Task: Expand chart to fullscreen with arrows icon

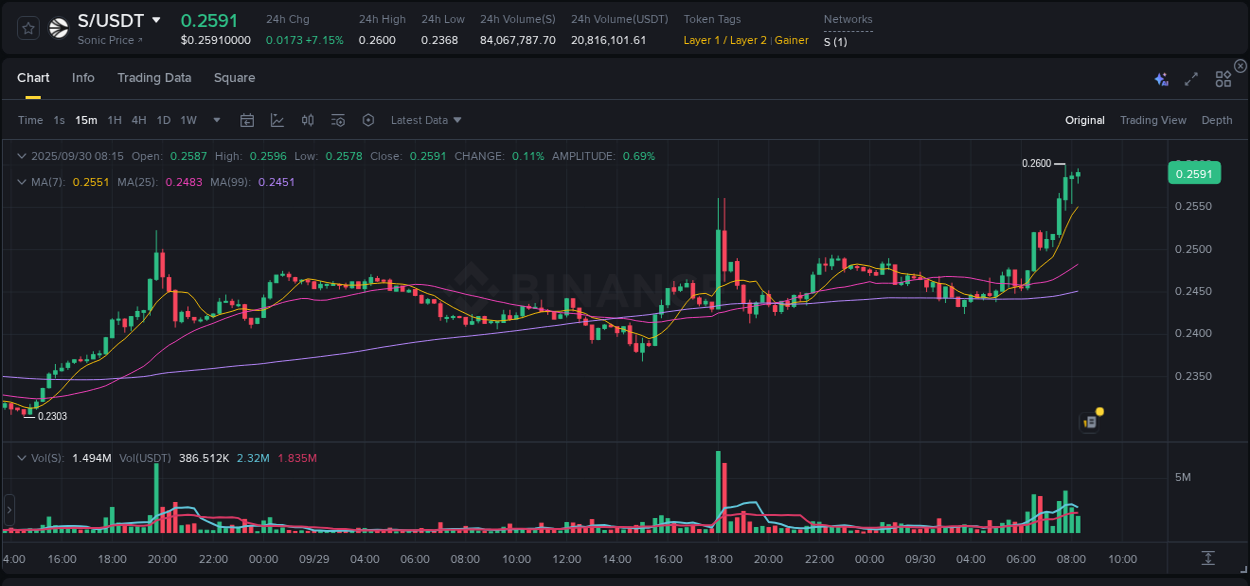Action: [1192, 78]
